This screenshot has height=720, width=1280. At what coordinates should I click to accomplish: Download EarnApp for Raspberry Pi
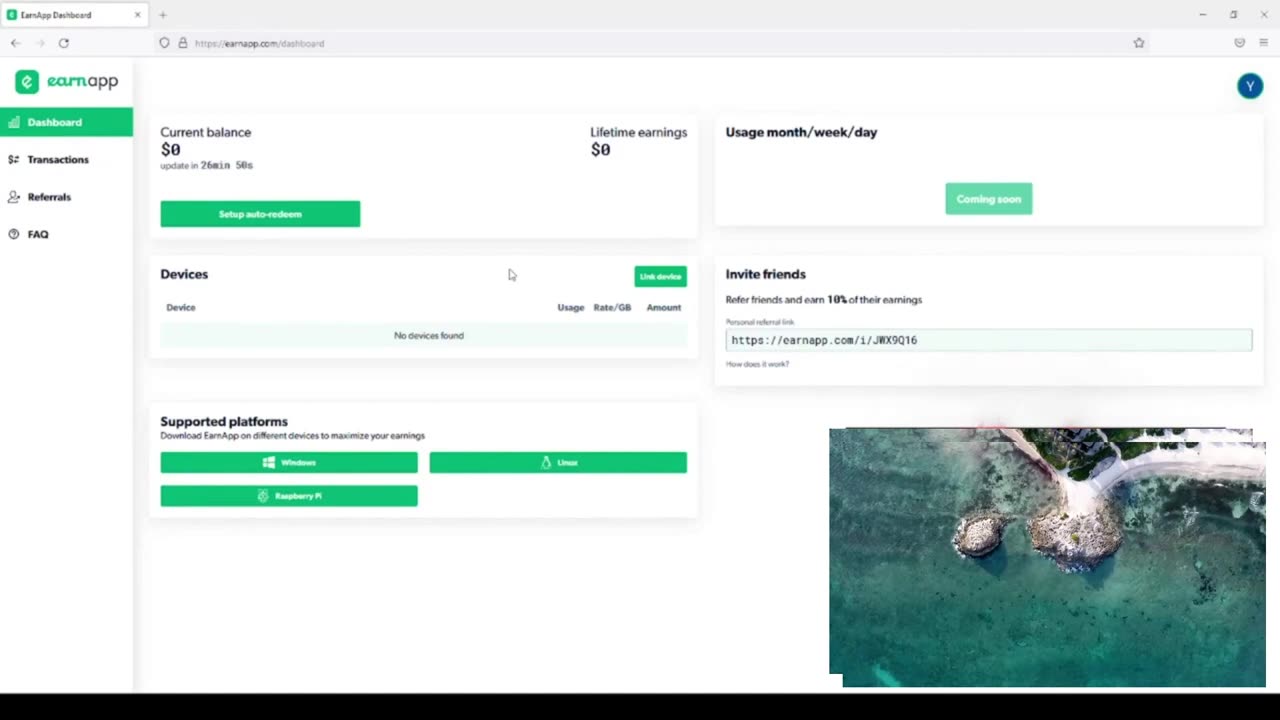click(x=289, y=496)
